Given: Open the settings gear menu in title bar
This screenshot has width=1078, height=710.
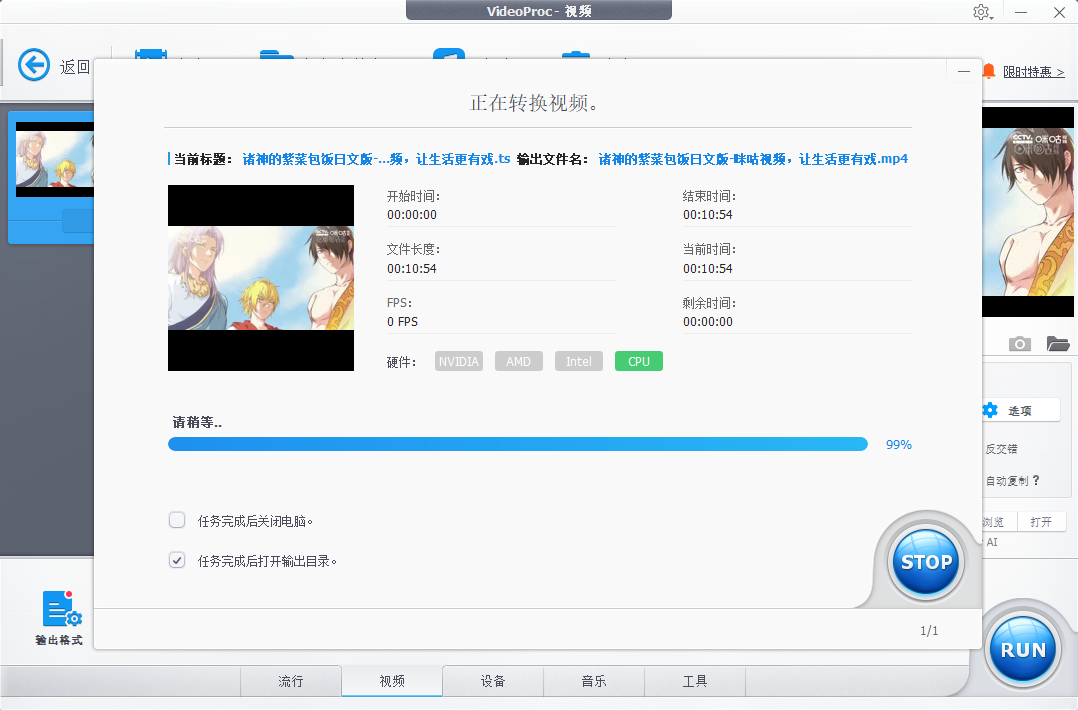Looking at the screenshot, I should (981, 12).
